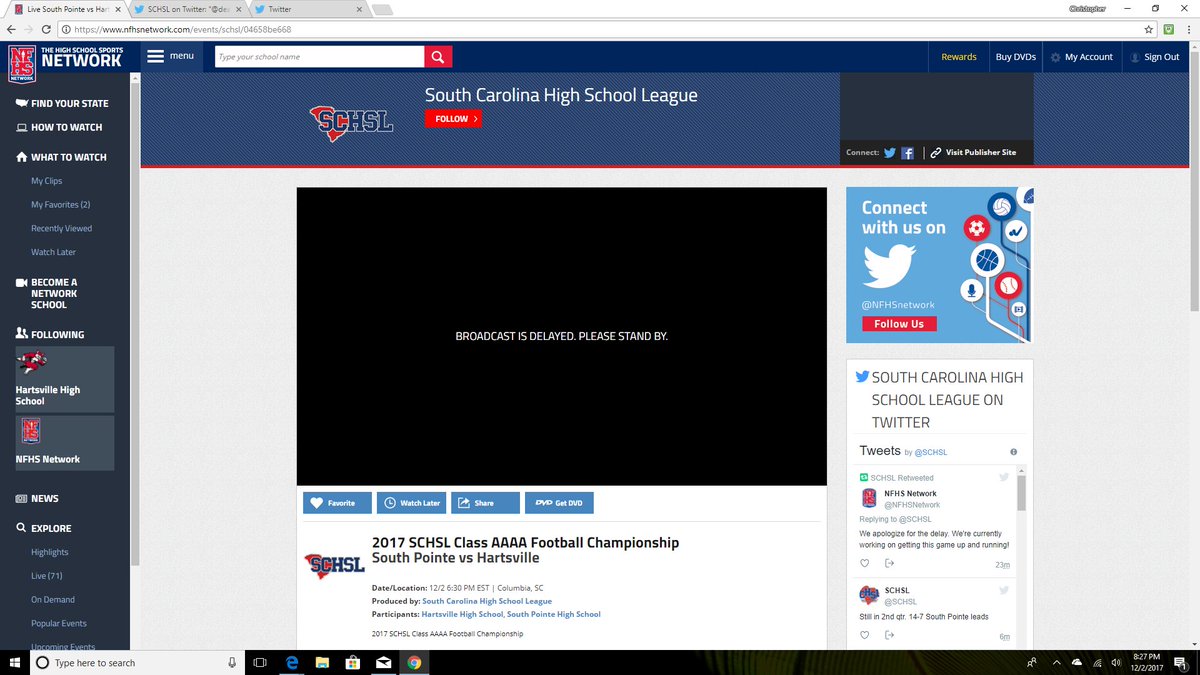Open Task View on taskbar
This screenshot has height=675, width=1200.
pyautogui.click(x=260, y=662)
